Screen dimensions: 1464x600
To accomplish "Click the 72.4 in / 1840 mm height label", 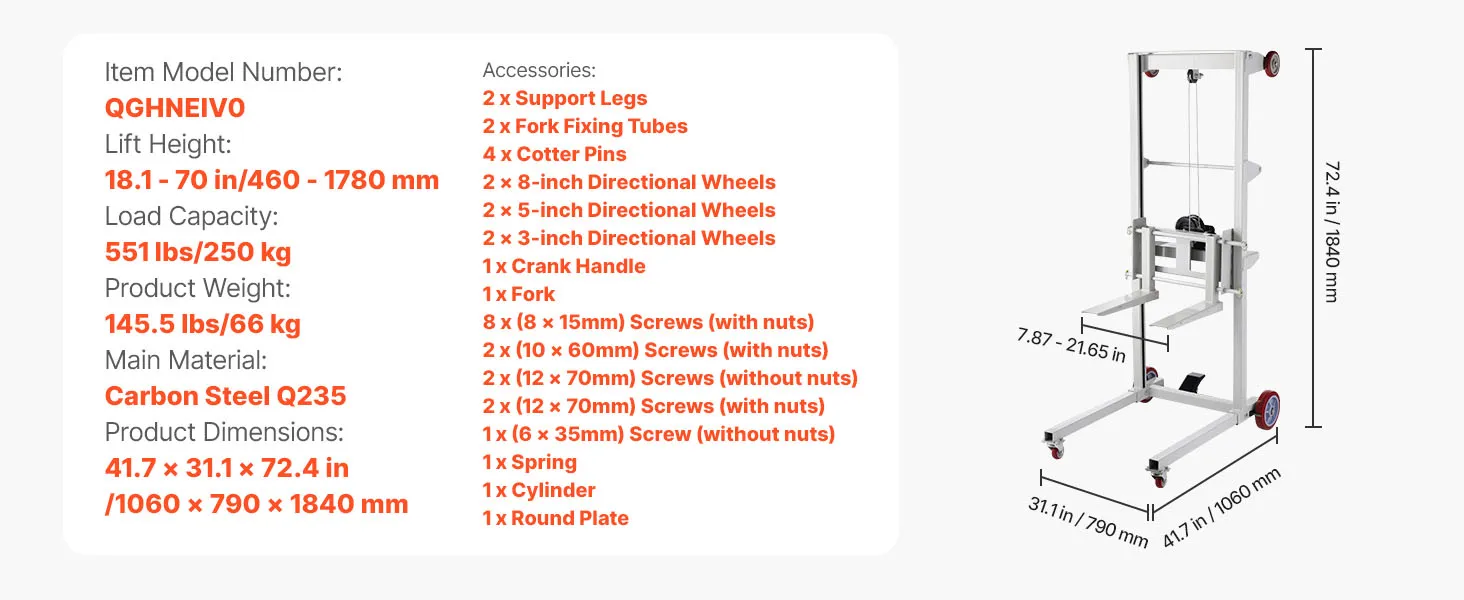I will (x=1331, y=237).
